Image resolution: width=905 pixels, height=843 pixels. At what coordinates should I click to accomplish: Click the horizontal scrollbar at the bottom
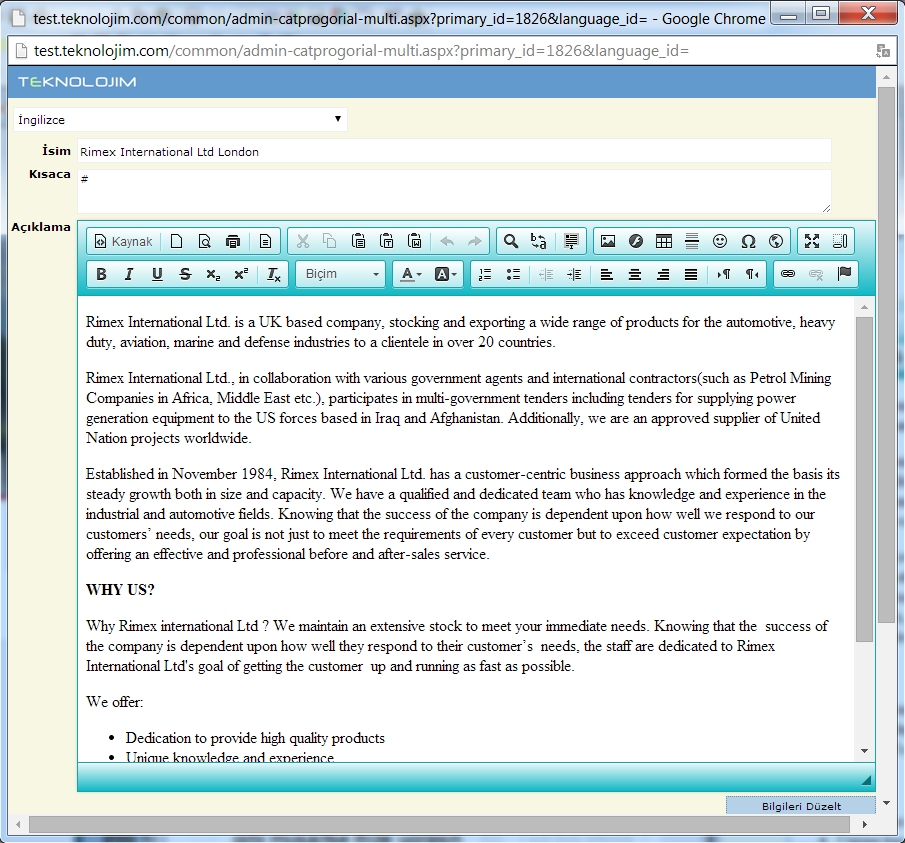[439, 824]
